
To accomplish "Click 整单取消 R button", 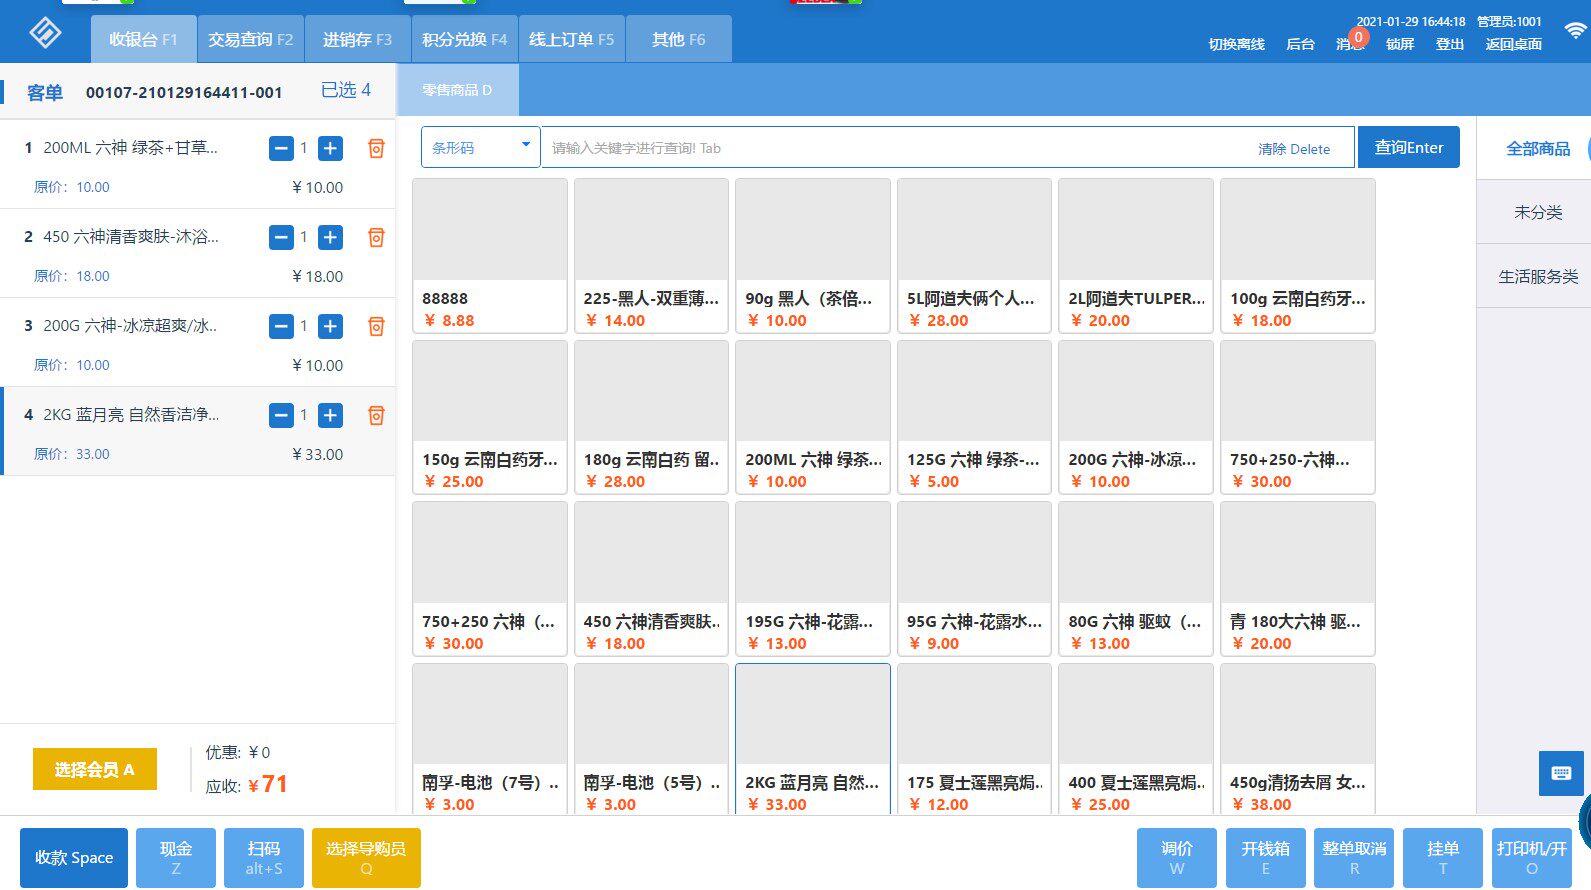I will point(1355,858).
